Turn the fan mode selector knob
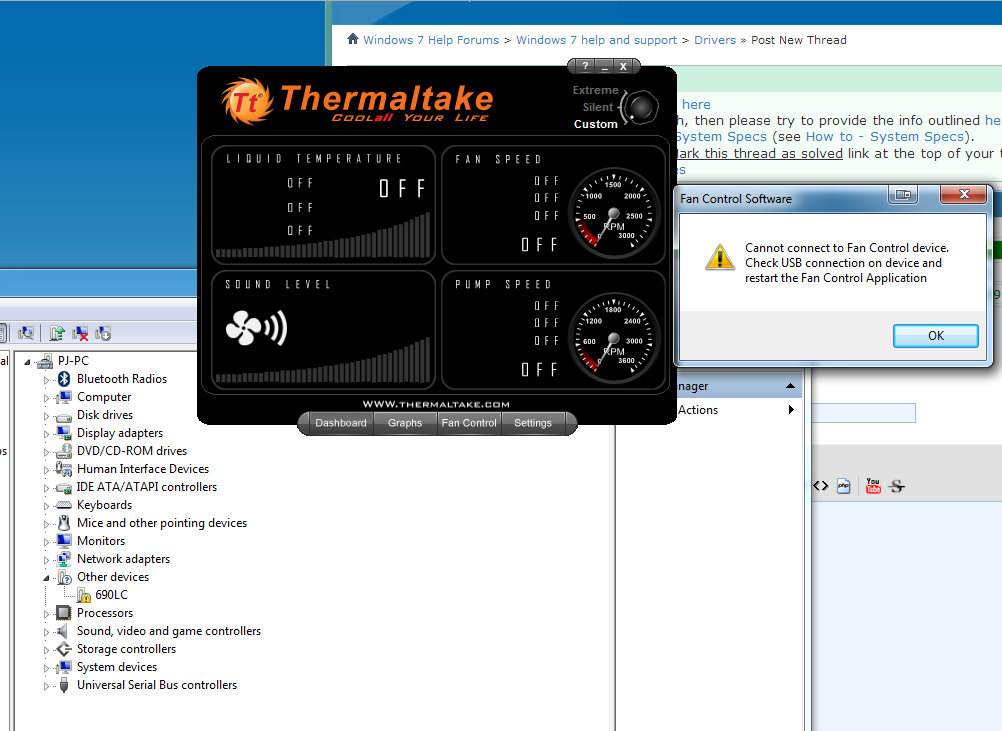Image resolution: width=1002 pixels, height=731 pixels. [640, 107]
